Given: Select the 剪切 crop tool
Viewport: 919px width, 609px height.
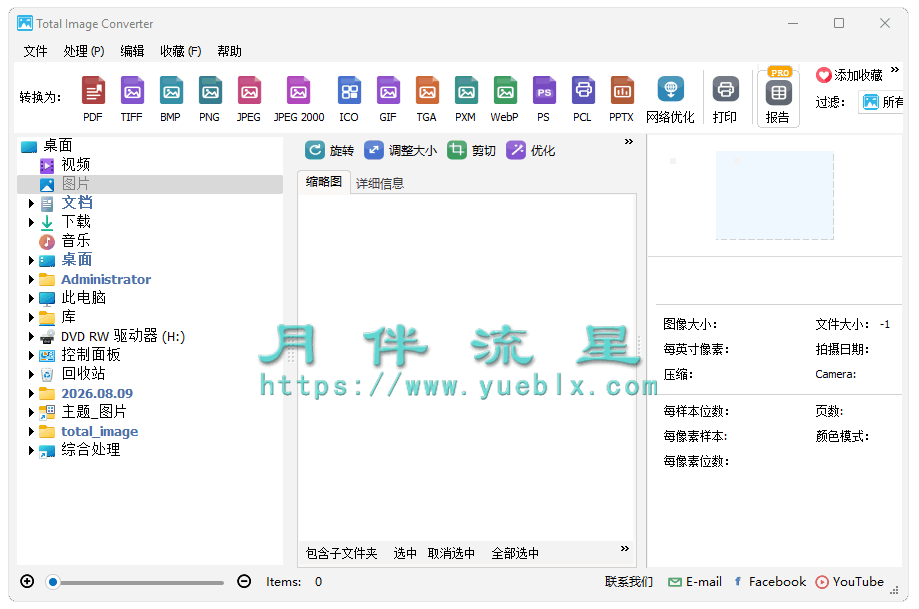Looking at the screenshot, I should (471, 151).
